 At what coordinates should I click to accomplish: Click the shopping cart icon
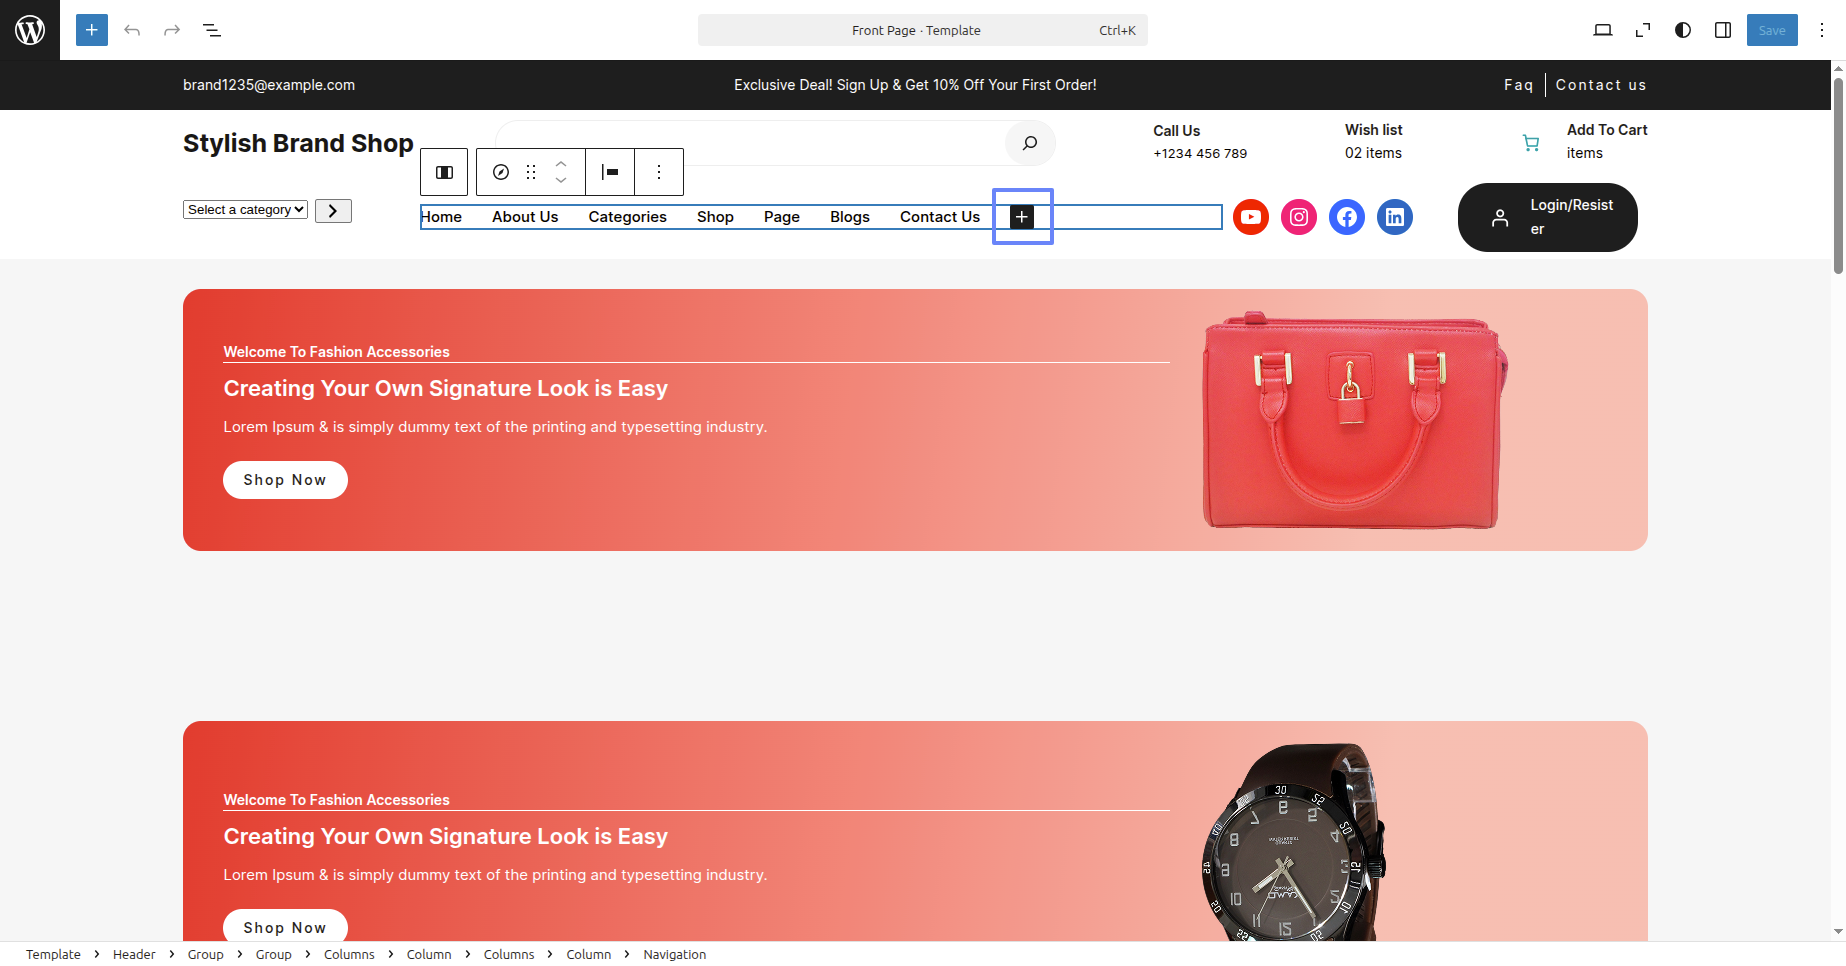[1531, 143]
